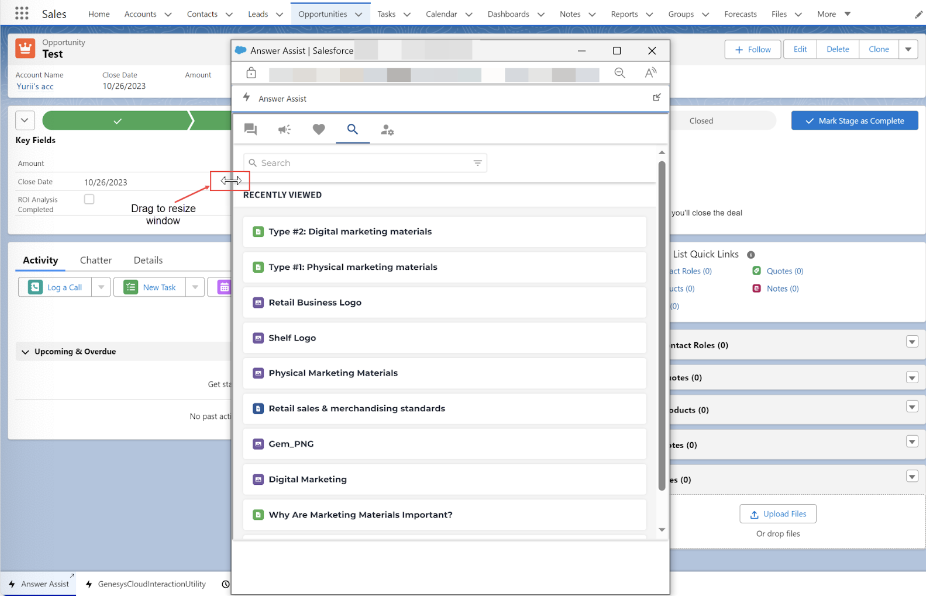The height and width of the screenshot is (596, 926).
Task: Click the site information lock icon
Action: 251,73
